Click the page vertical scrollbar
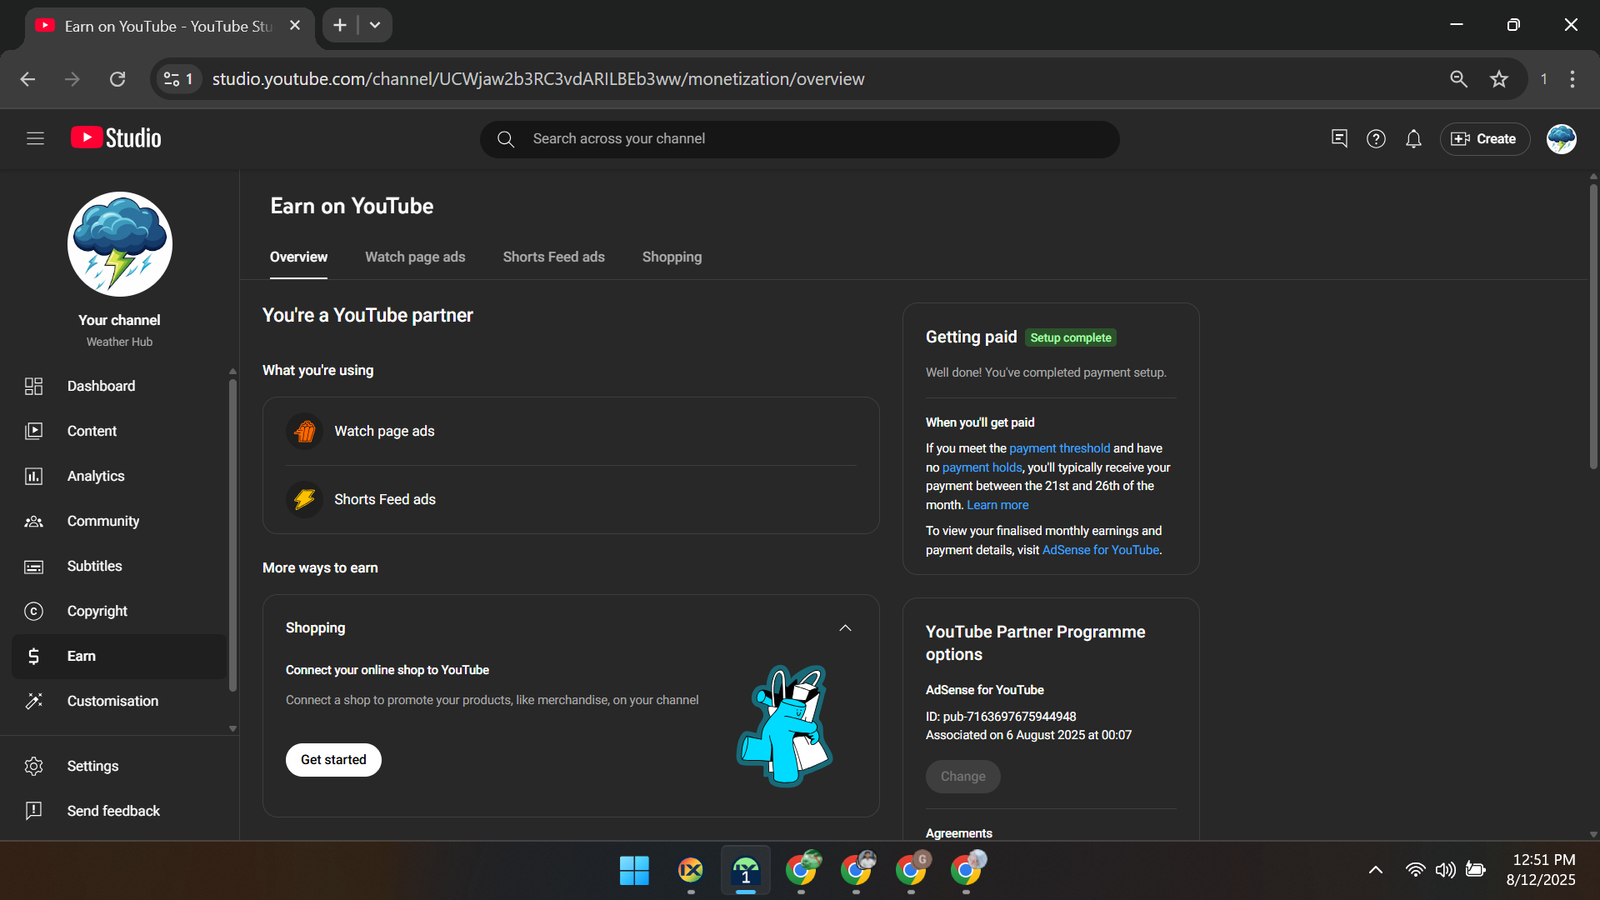This screenshot has height=900, width=1600. [1593, 325]
